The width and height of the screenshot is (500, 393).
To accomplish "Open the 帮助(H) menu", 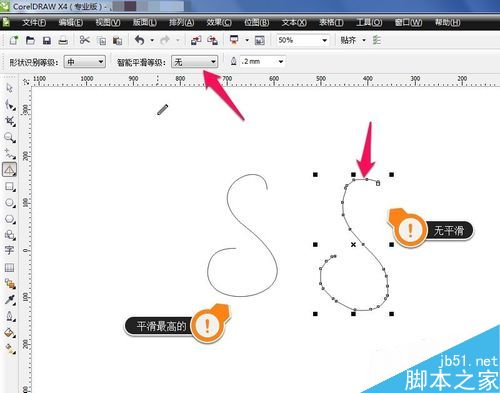I will 447,23.
